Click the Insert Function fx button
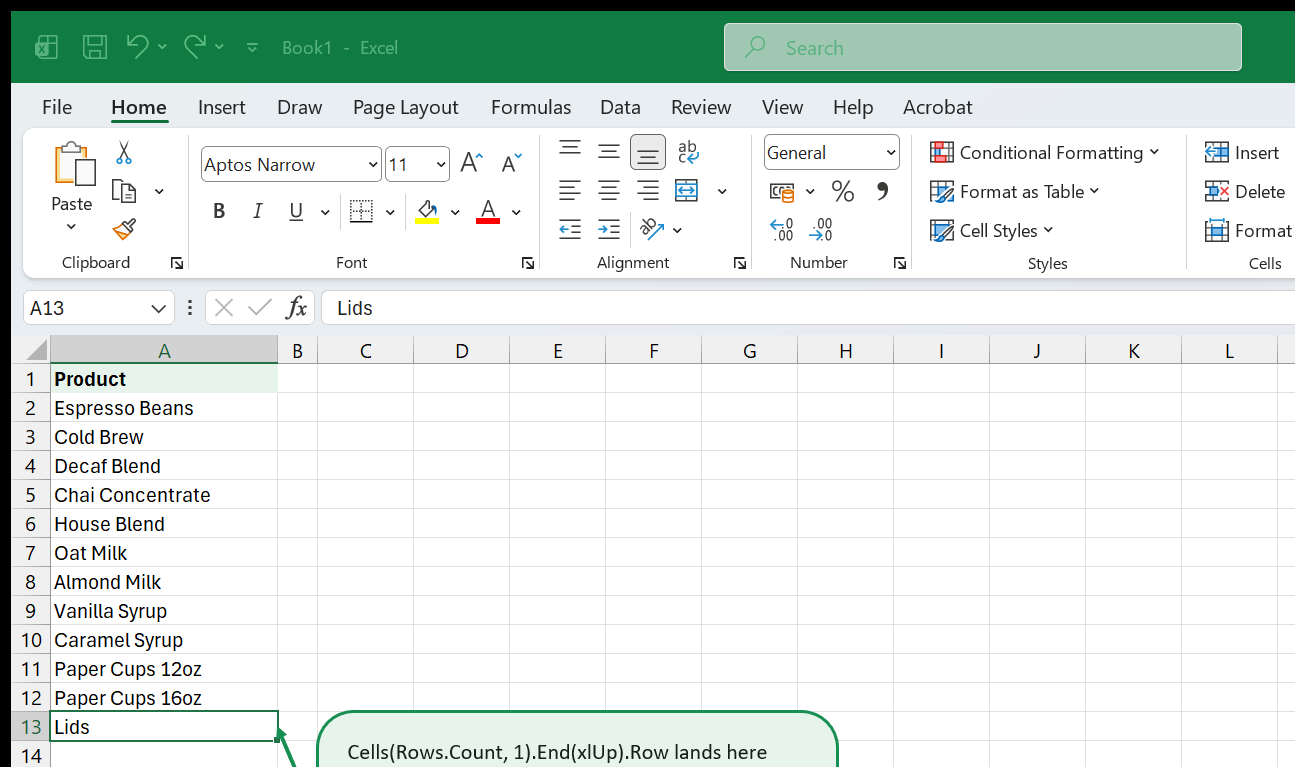 [296, 308]
